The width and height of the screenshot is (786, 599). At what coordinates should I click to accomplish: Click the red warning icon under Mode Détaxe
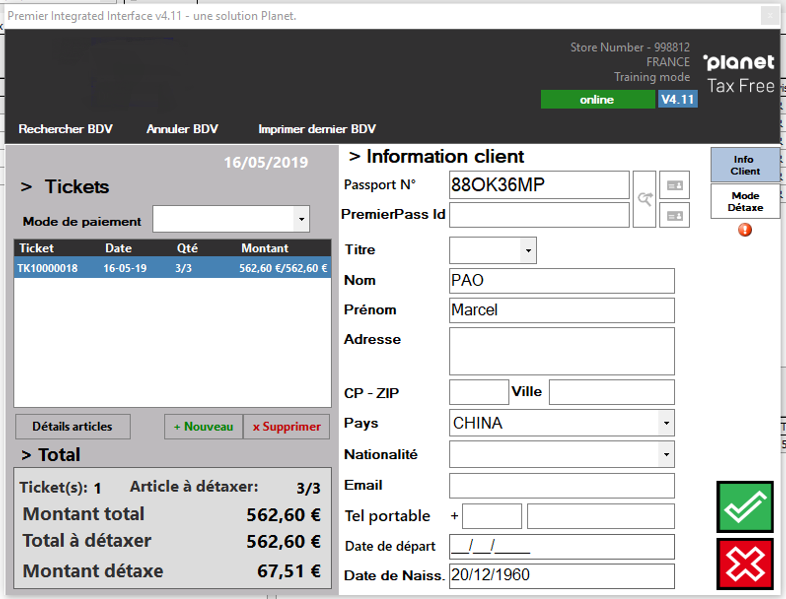745,230
